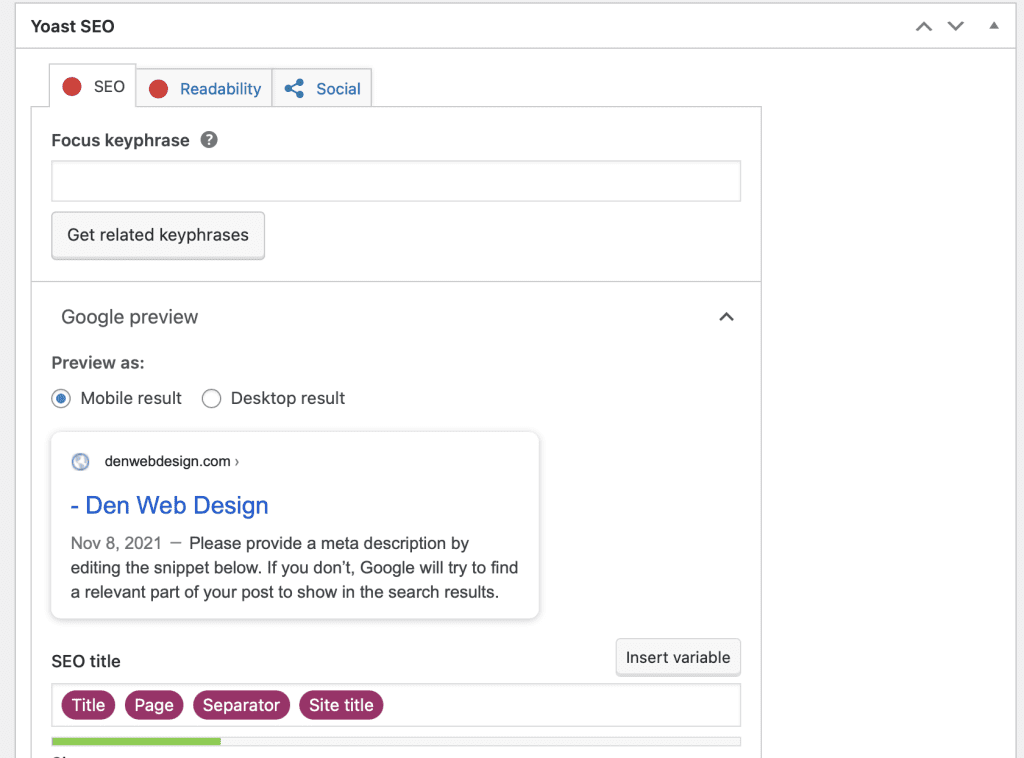Open the Focus keyphrase help icon
This screenshot has height=758, width=1024.
click(209, 140)
